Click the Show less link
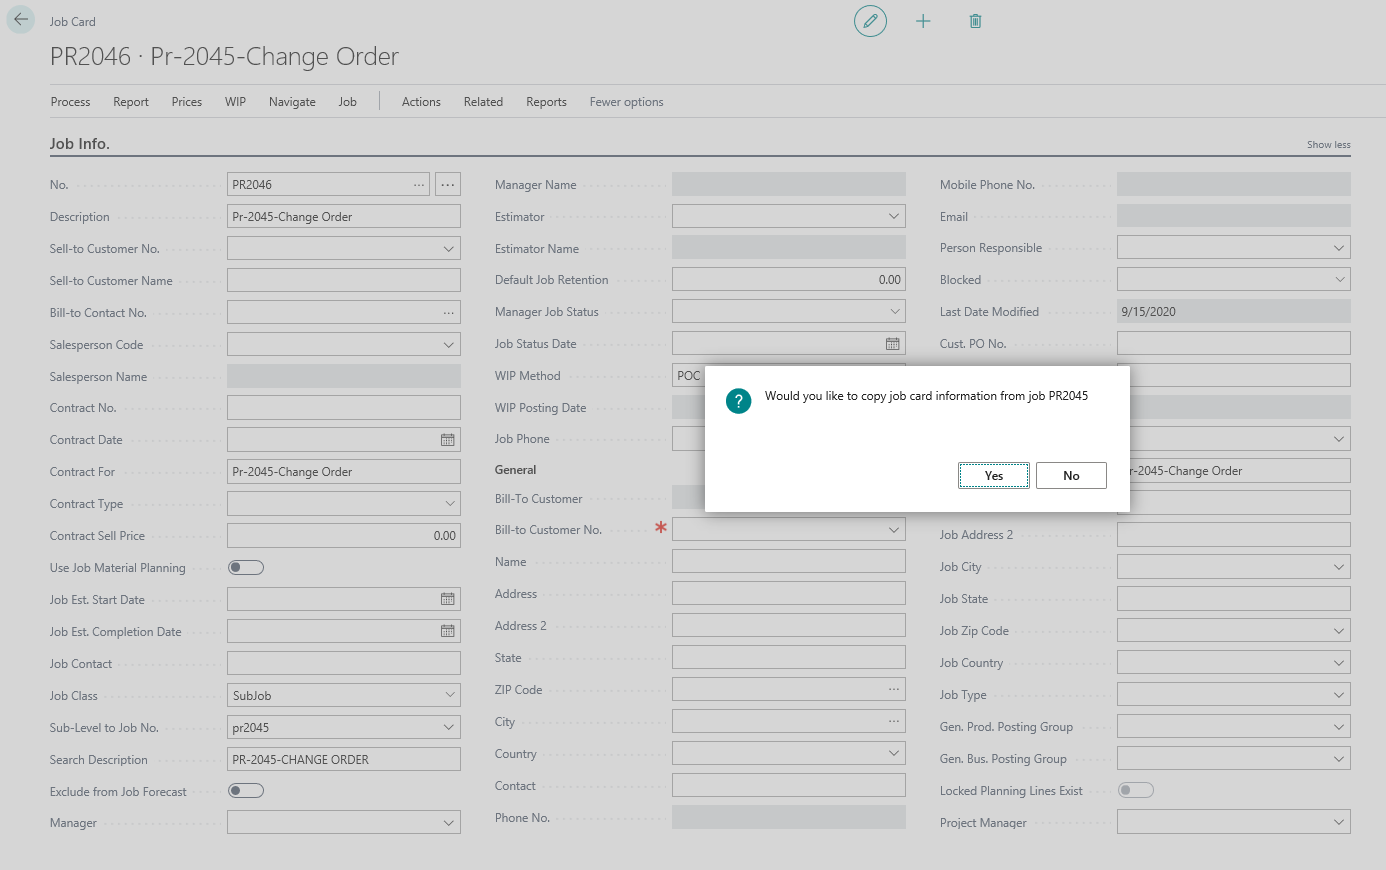Image resolution: width=1386 pixels, height=870 pixels. 1328,145
